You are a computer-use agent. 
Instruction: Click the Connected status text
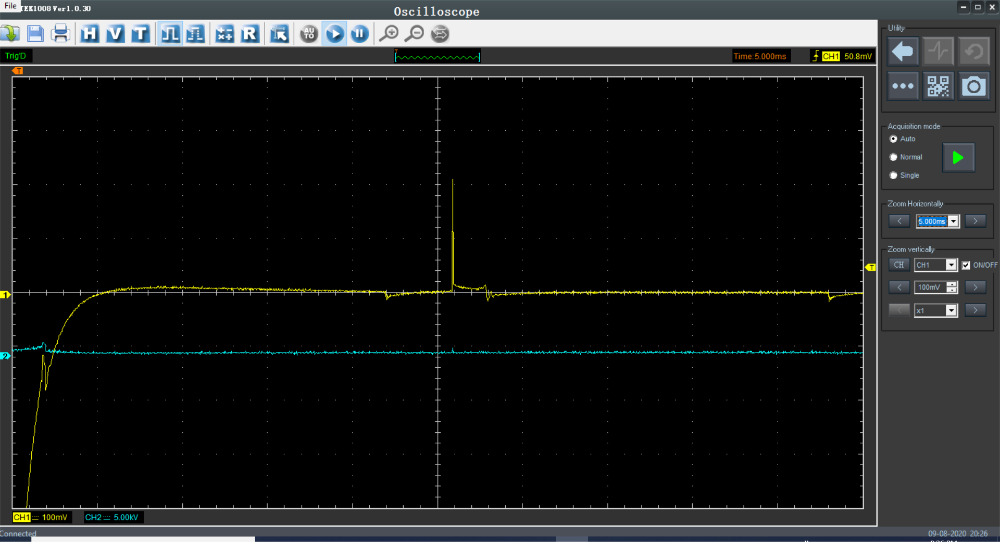tap(18, 534)
